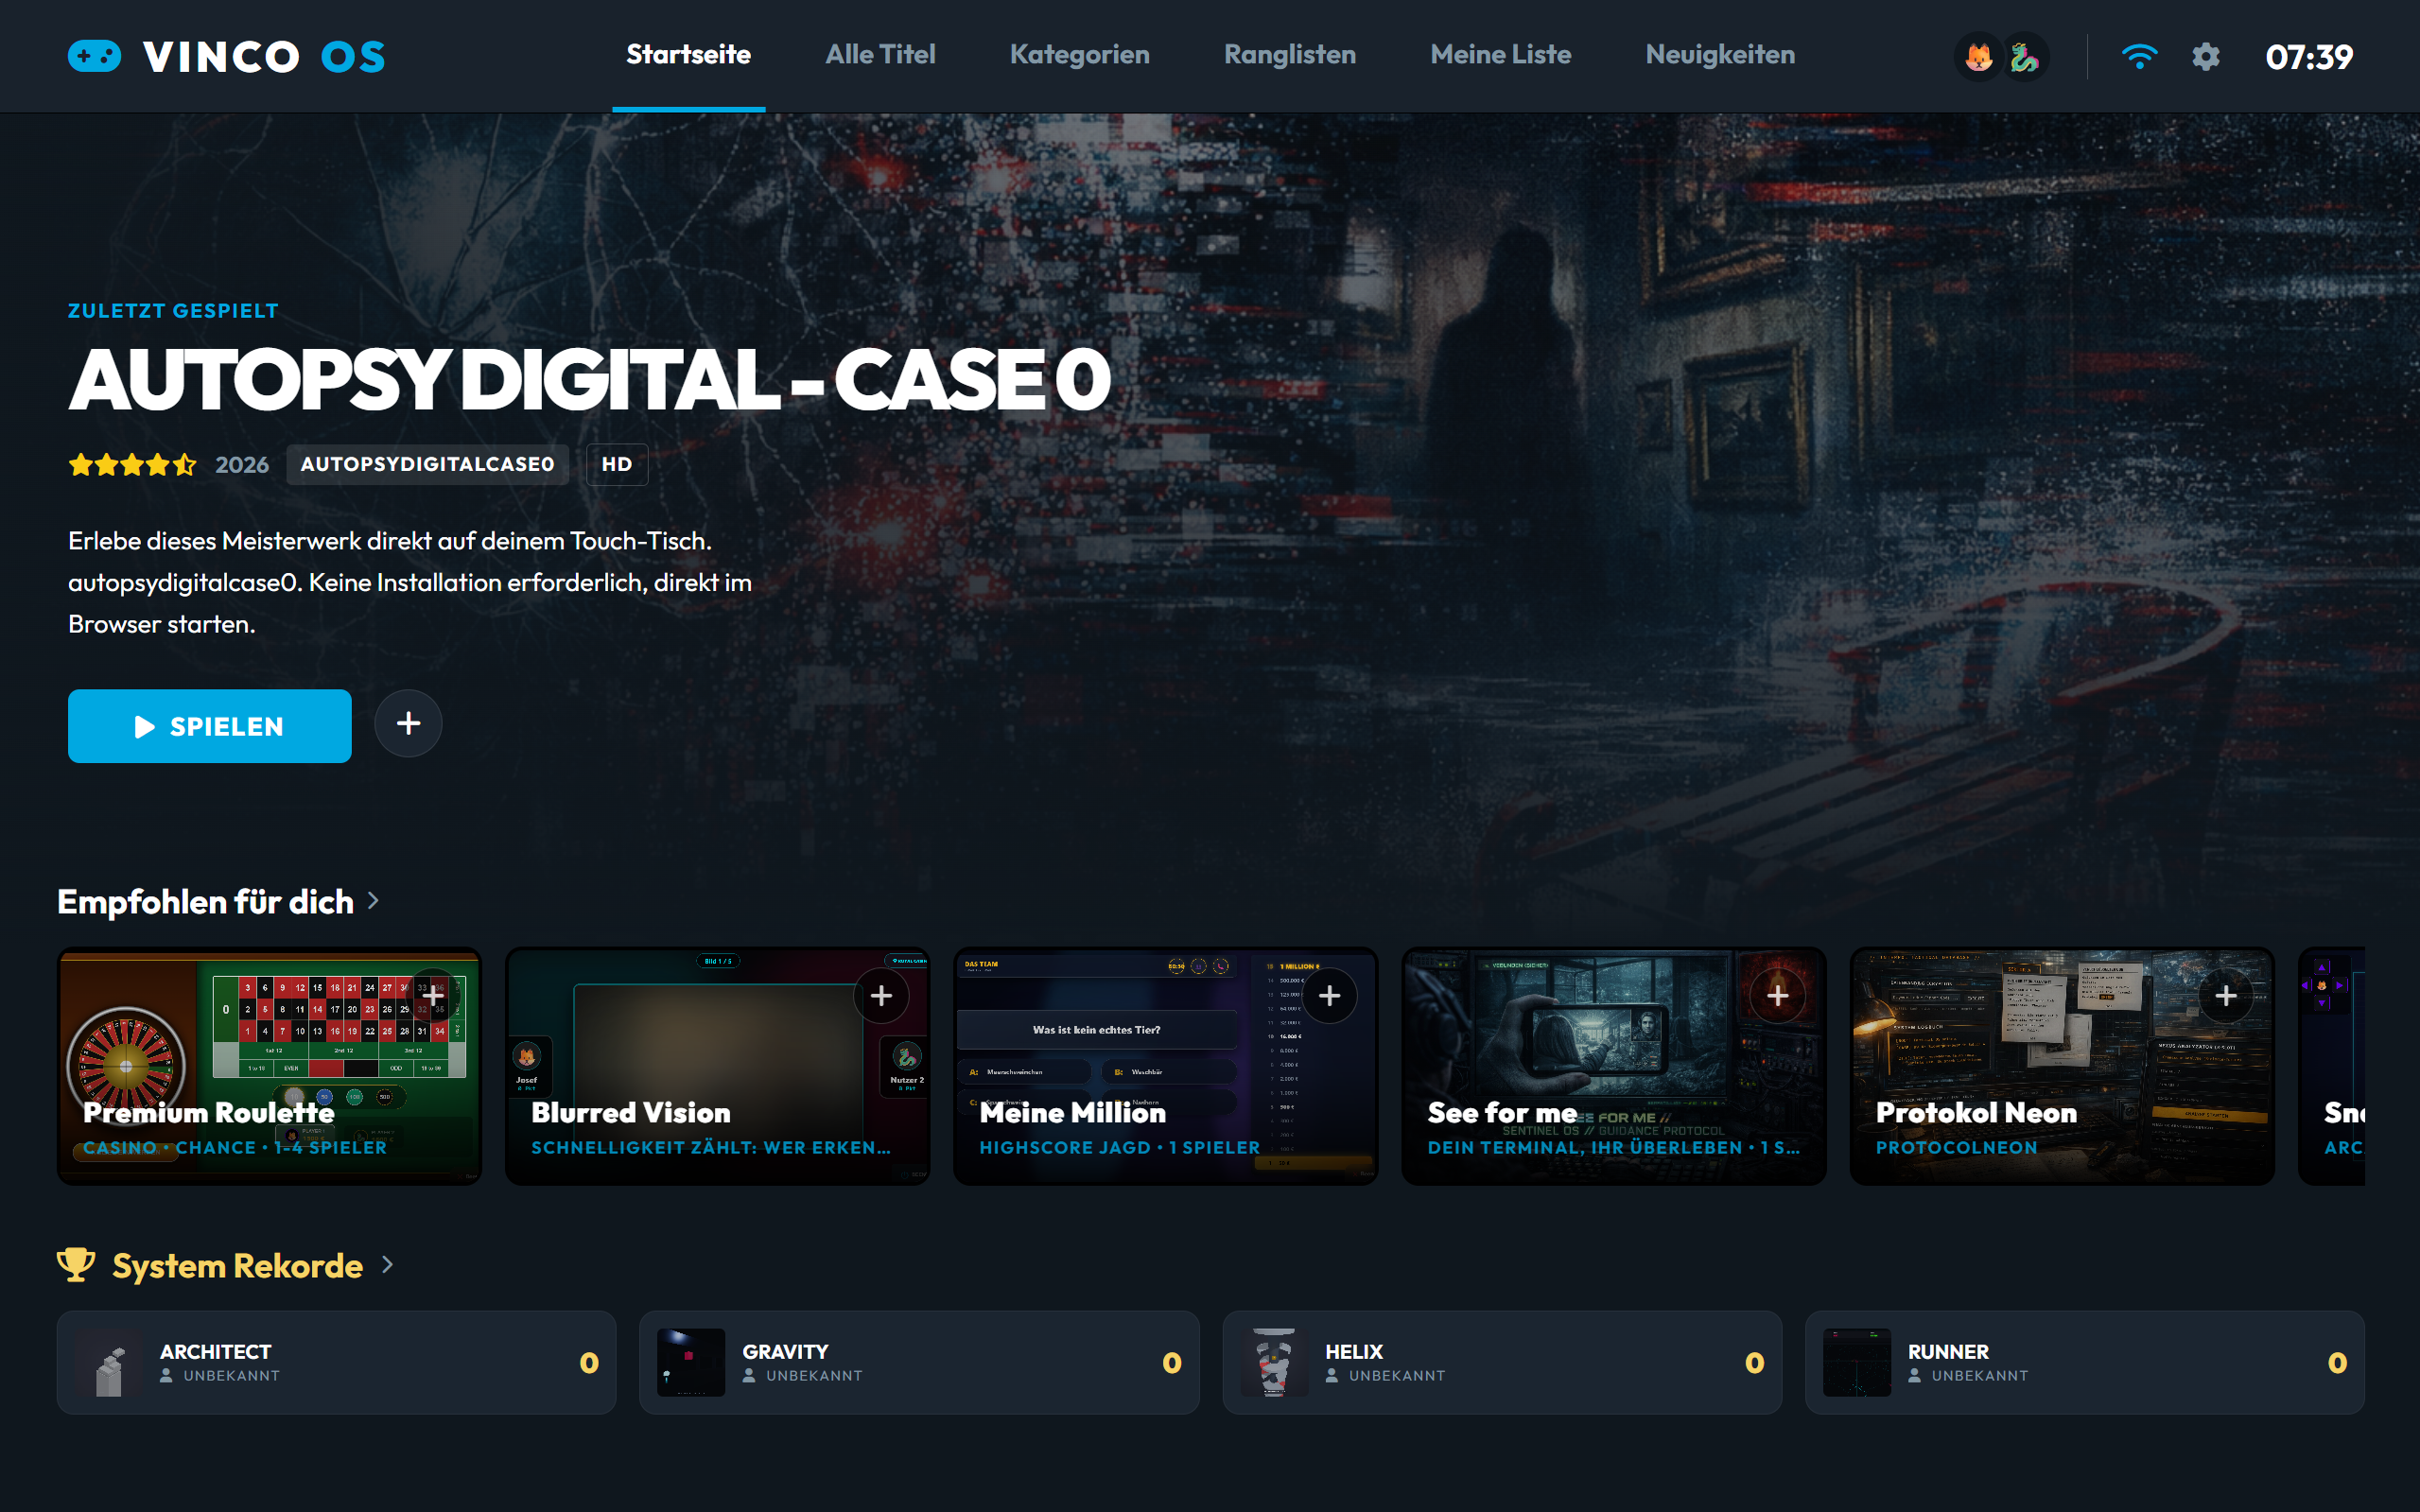This screenshot has height=1512, width=2420.
Task: Open the dragon avatar profile
Action: (x=2025, y=57)
